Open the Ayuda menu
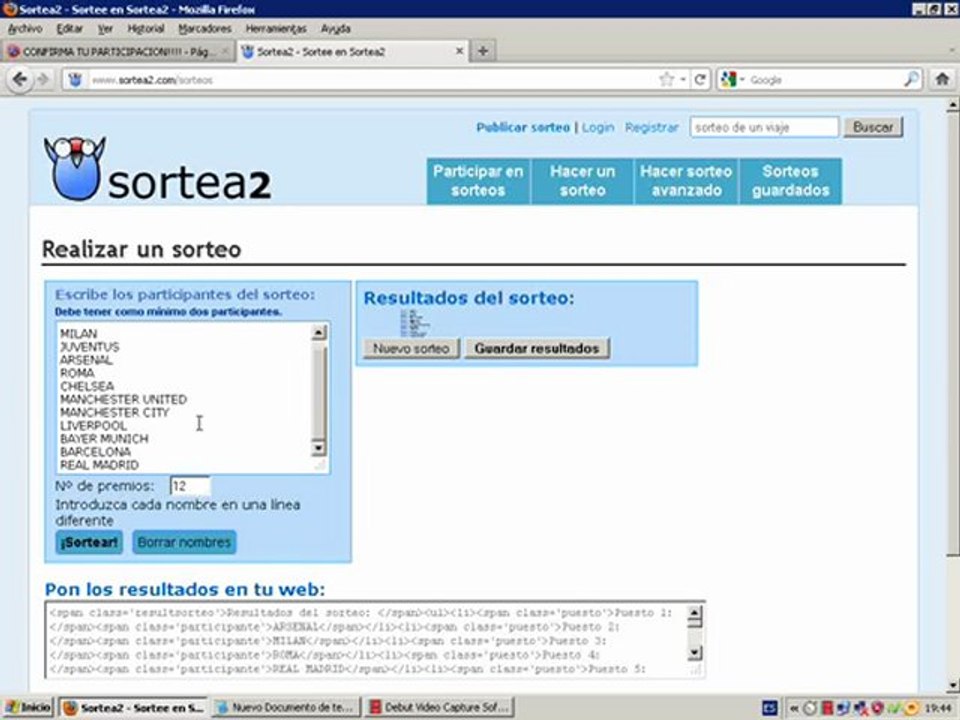 click(x=335, y=29)
